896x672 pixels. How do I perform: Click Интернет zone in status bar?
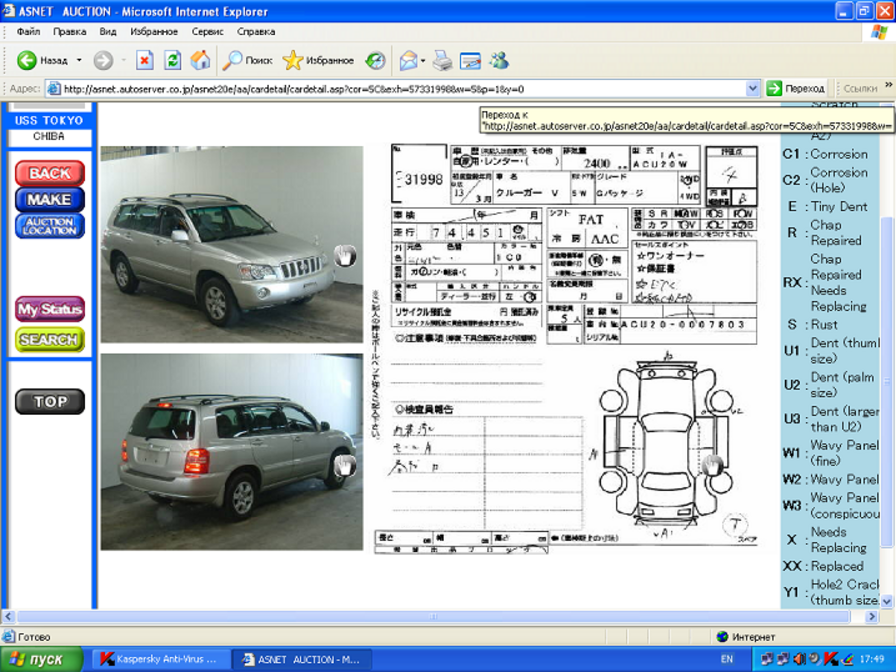point(746,637)
